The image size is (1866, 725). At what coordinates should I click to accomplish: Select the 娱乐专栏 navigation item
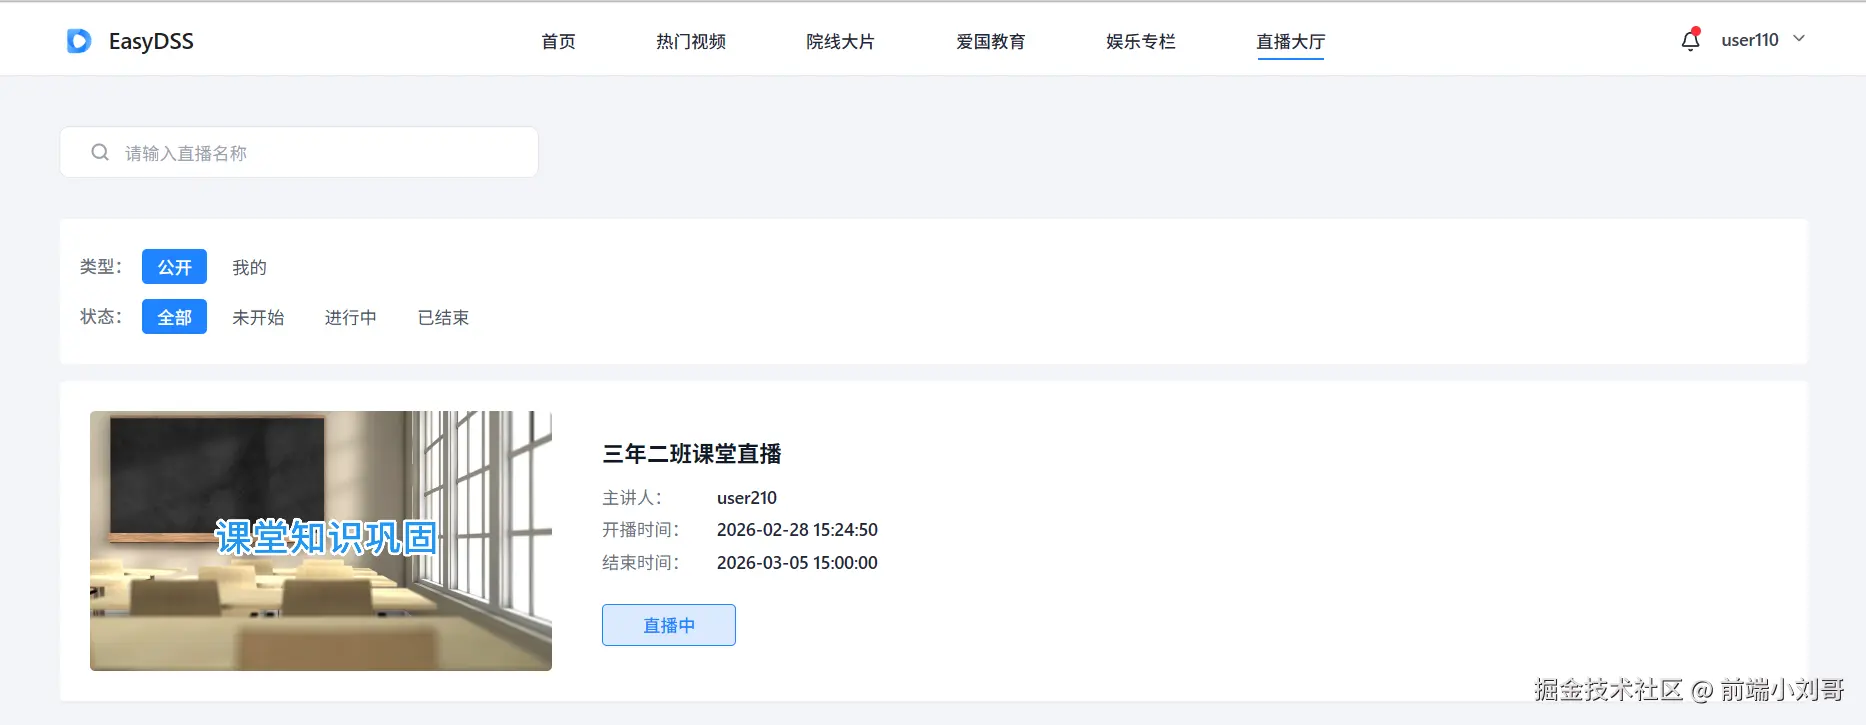pyautogui.click(x=1141, y=41)
